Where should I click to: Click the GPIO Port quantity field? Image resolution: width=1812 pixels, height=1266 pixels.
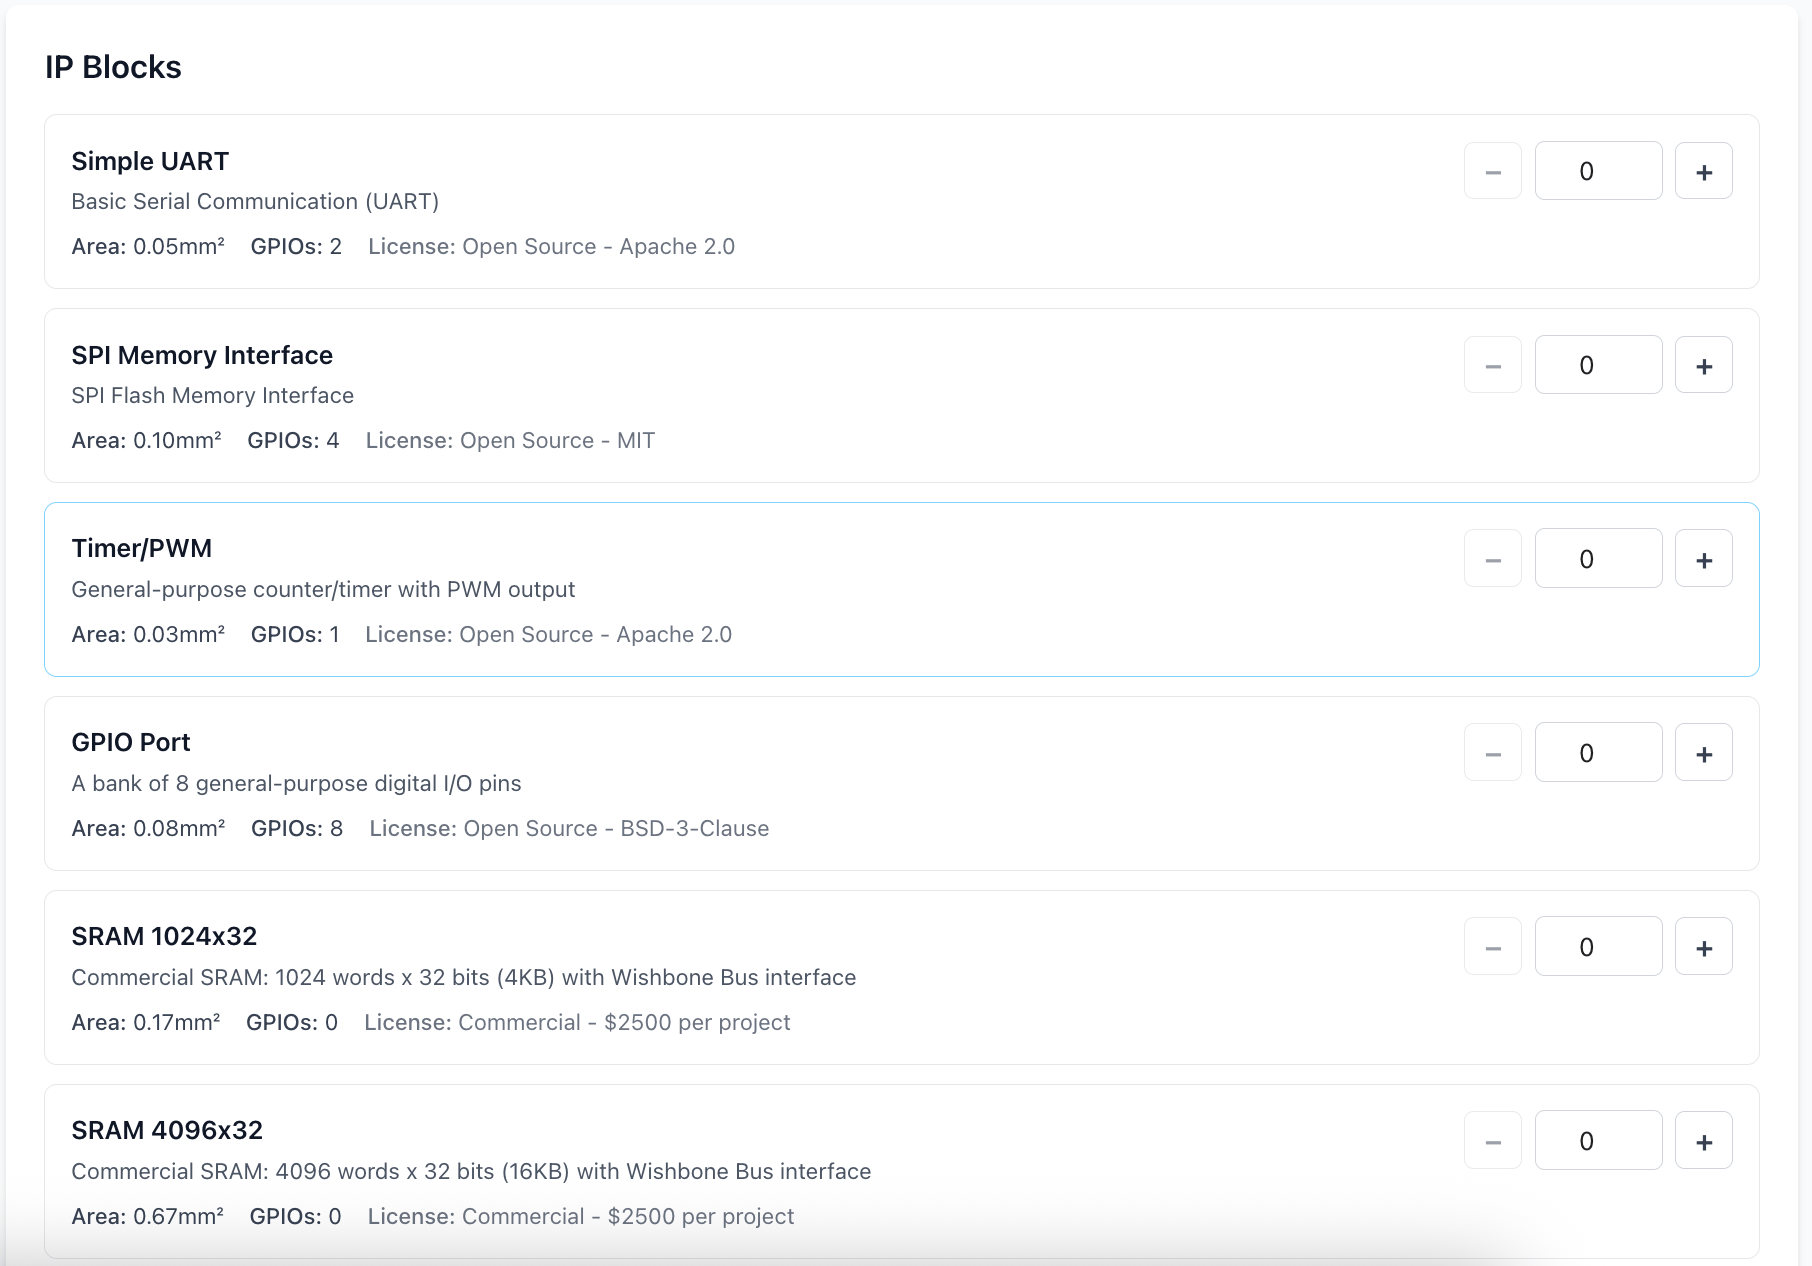(1597, 754)
